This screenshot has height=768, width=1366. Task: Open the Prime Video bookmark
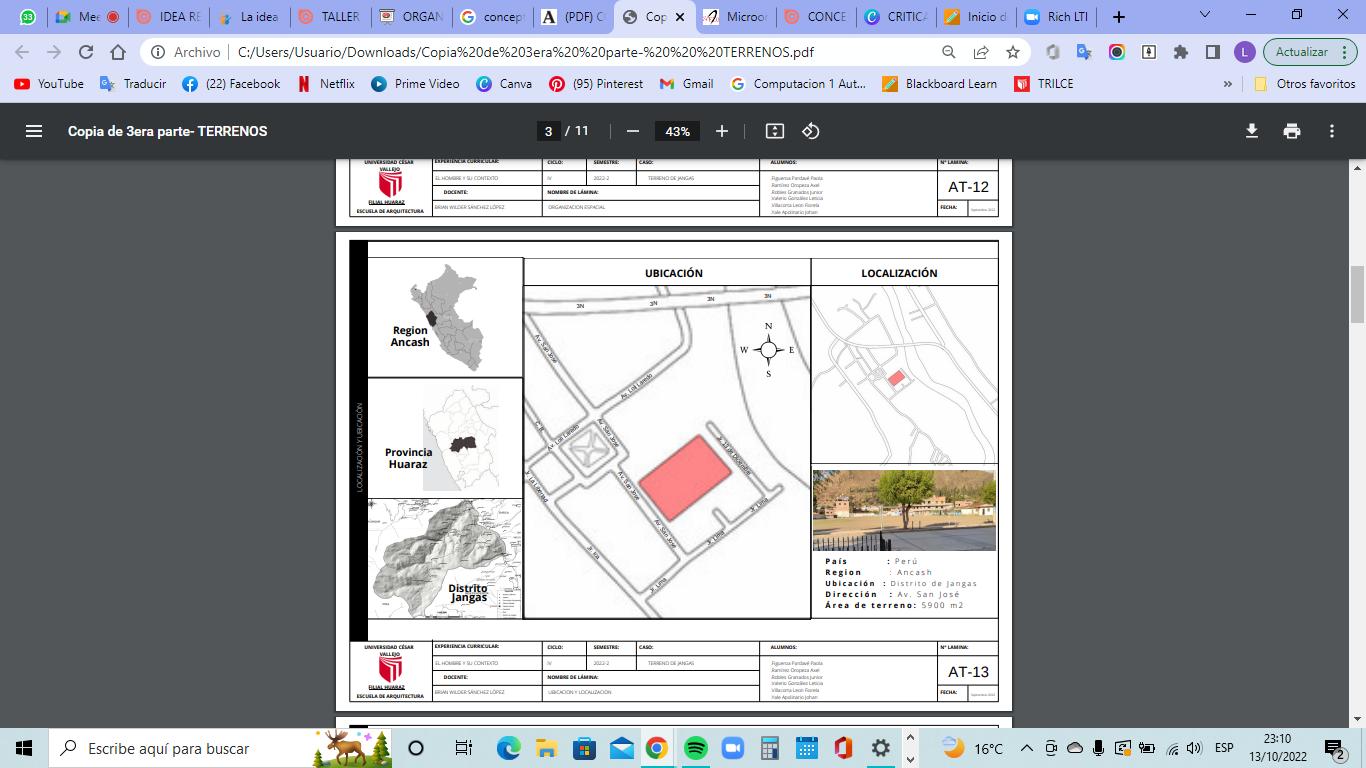[x=415, y=84]
